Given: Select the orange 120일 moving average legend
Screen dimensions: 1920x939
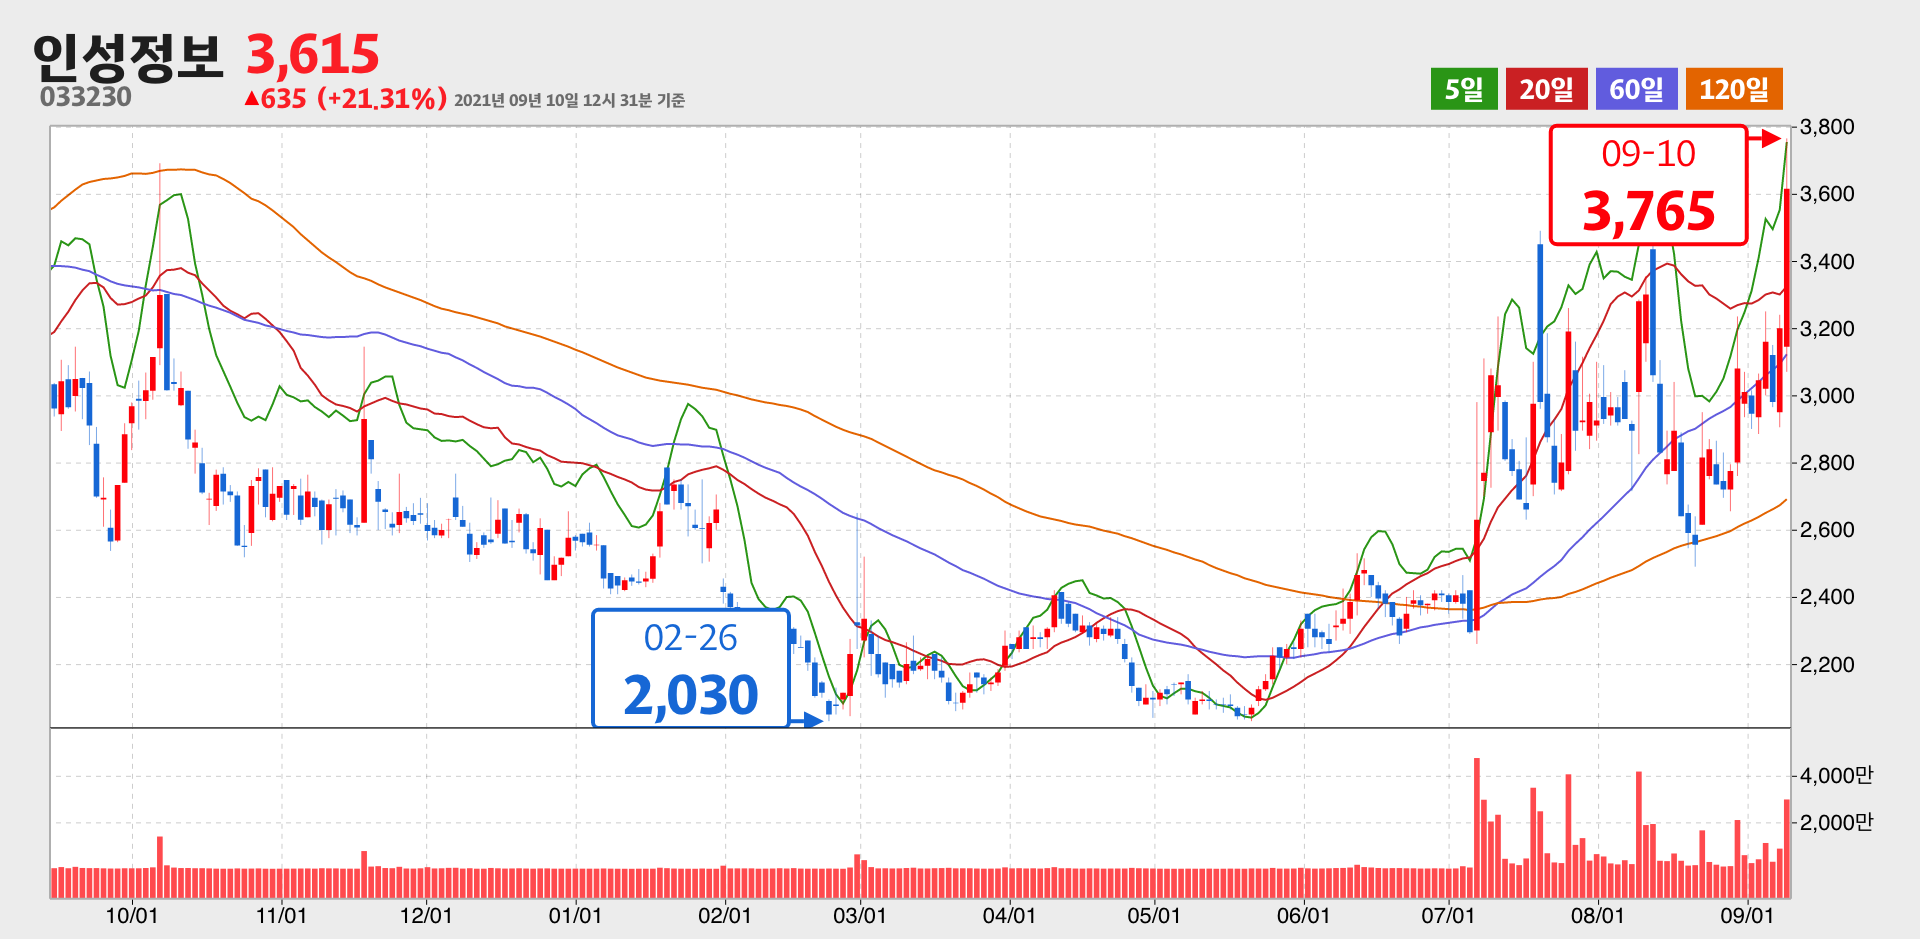Looking at the screenshot, I should [1734, 89].
